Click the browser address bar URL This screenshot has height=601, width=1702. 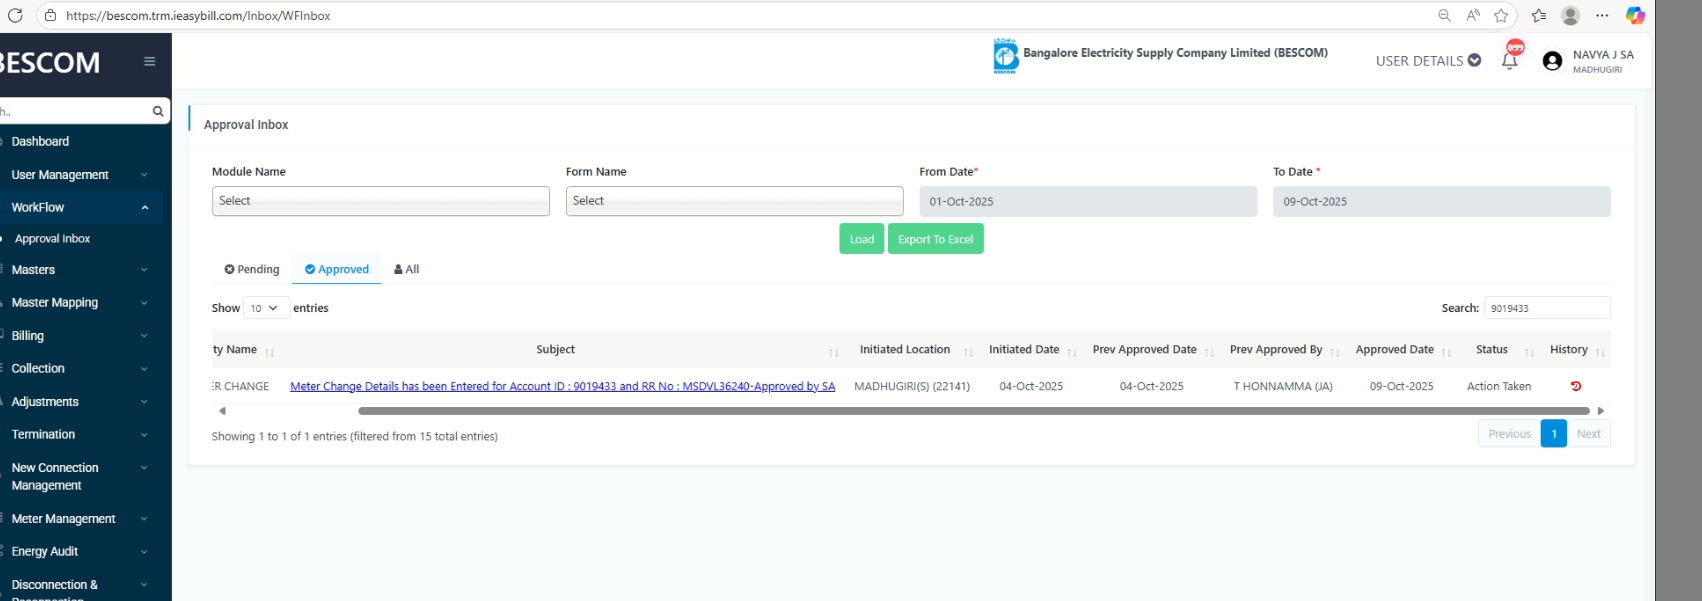click(198, 16)
